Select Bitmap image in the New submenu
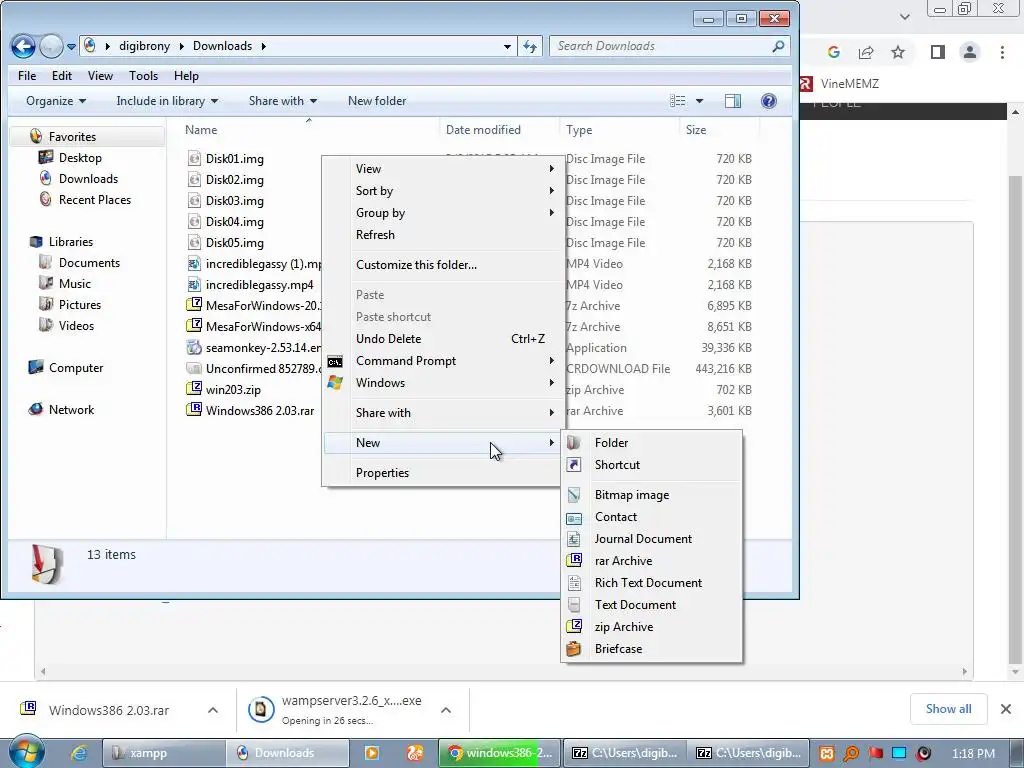Image resolution: width=1024 pixels, height=768 pixels. coord(652,495)
